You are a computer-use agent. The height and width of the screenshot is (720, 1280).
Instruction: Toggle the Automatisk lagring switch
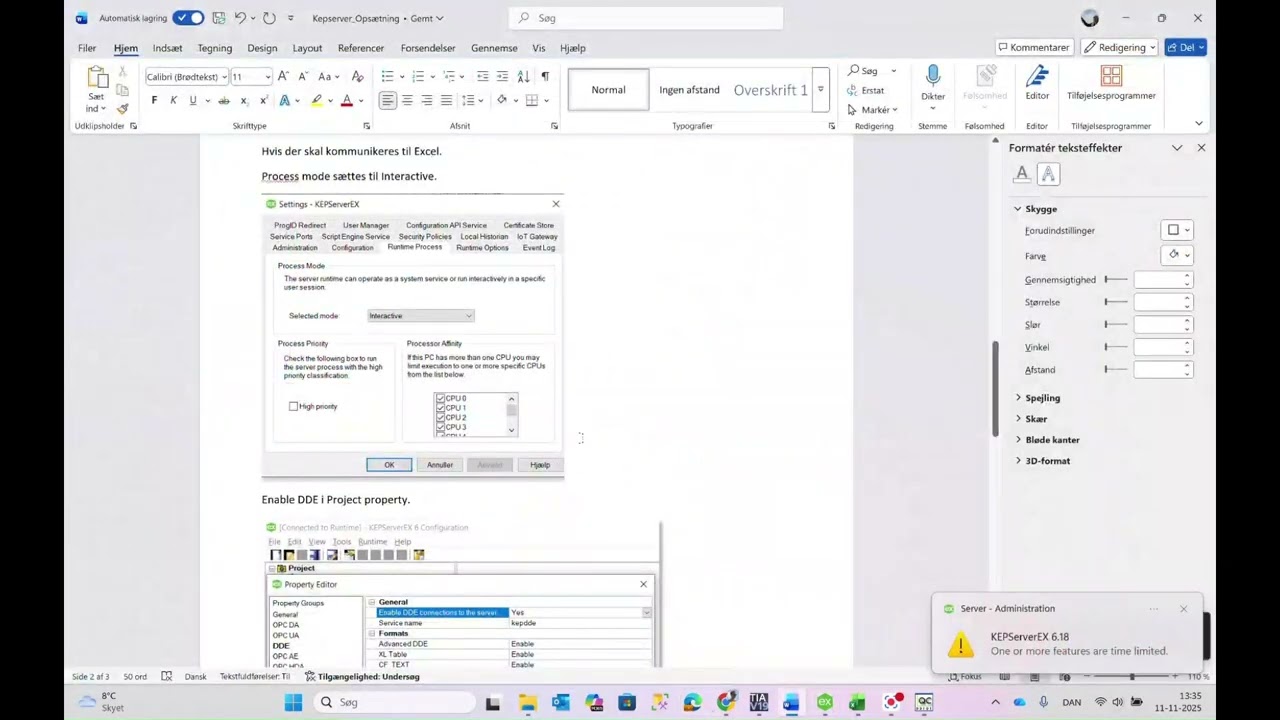click(188, 18)
